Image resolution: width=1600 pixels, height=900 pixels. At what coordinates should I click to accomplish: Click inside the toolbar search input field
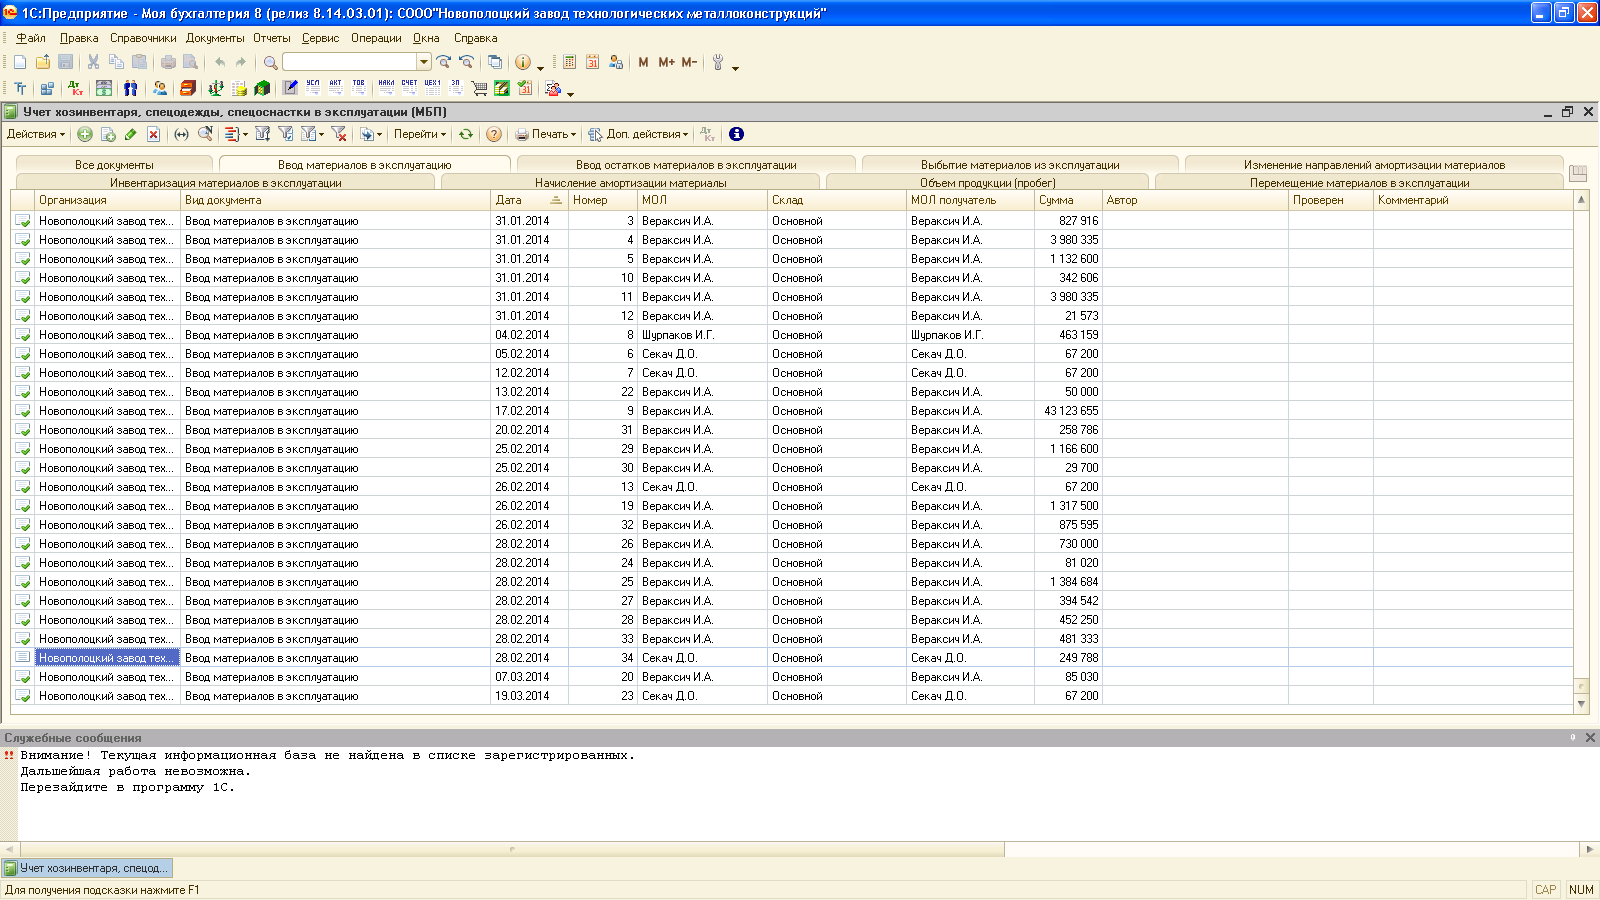(x=350, y=62)
